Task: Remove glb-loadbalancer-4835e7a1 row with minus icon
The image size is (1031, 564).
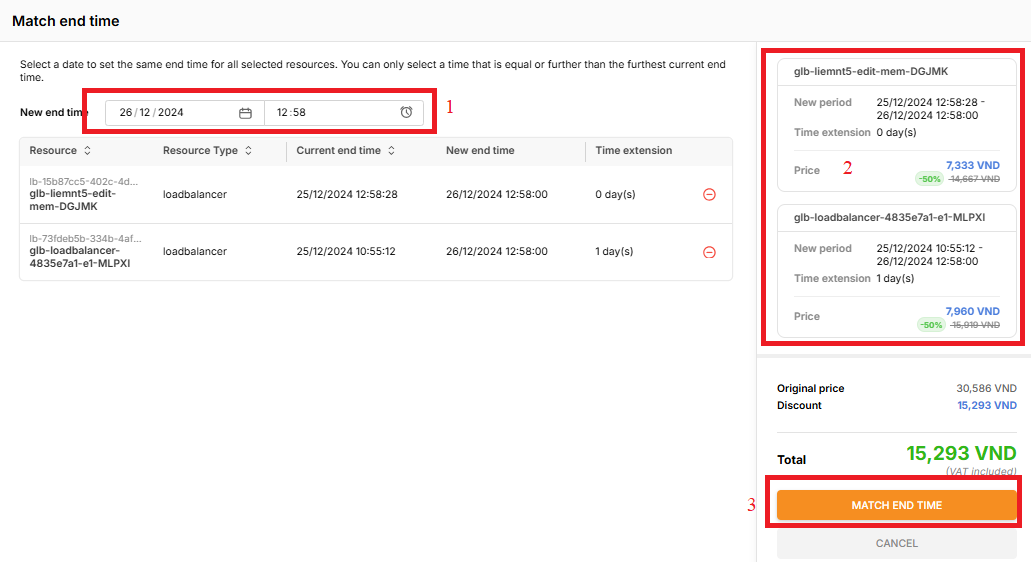Action: pyautogui.click(x=709, y=253)
